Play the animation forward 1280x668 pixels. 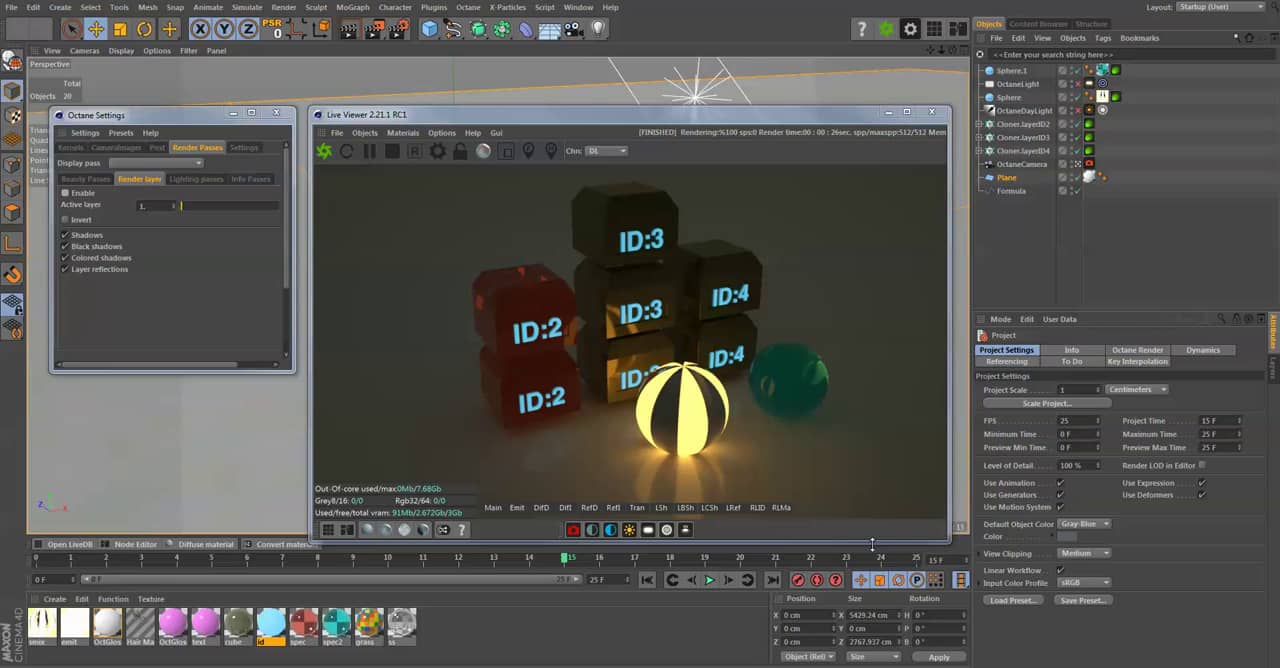(x=709, y=580)
